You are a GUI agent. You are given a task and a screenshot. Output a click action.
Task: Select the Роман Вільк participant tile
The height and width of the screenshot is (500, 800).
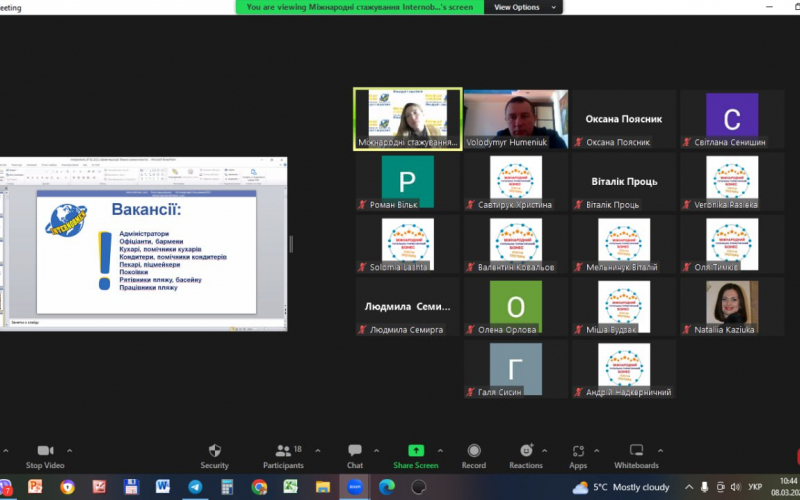click(408, 182)
